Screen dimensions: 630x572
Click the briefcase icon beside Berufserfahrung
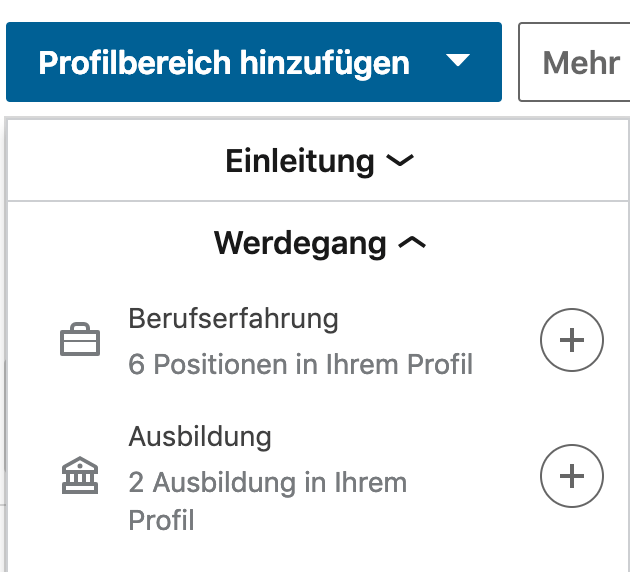80,339
